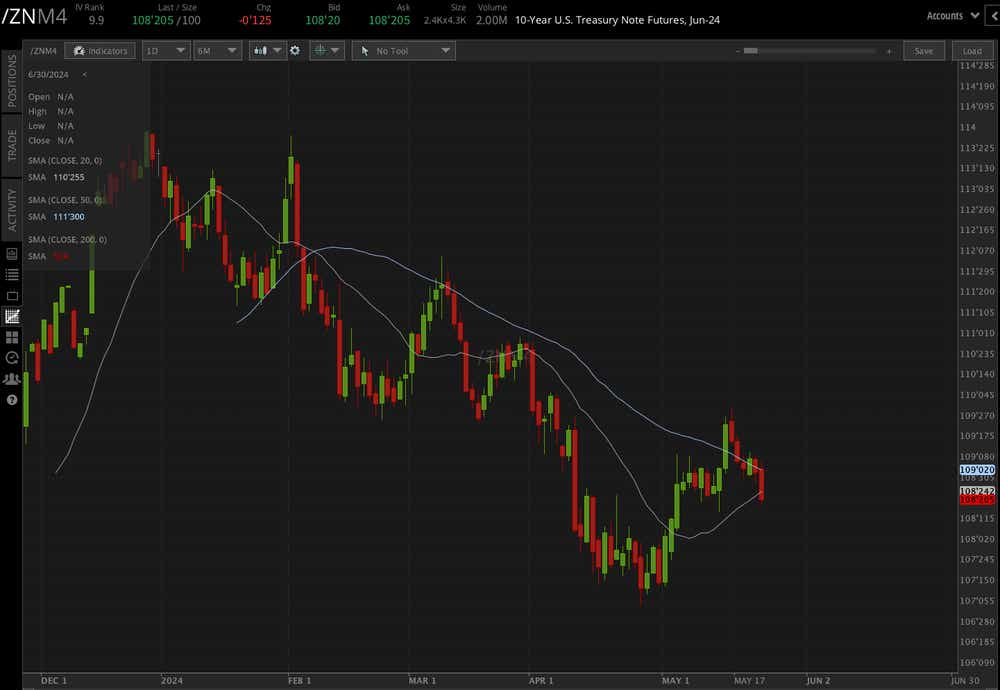The height and width of the screenshot is (690, 1000).
Task: Click the size value 2.4Kx4.3K
Action: tap(445, 20)
